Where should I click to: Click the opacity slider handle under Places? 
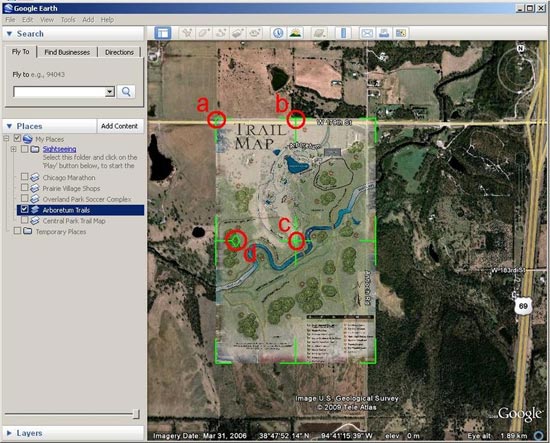pyautogui.click(x=136, y=414)
